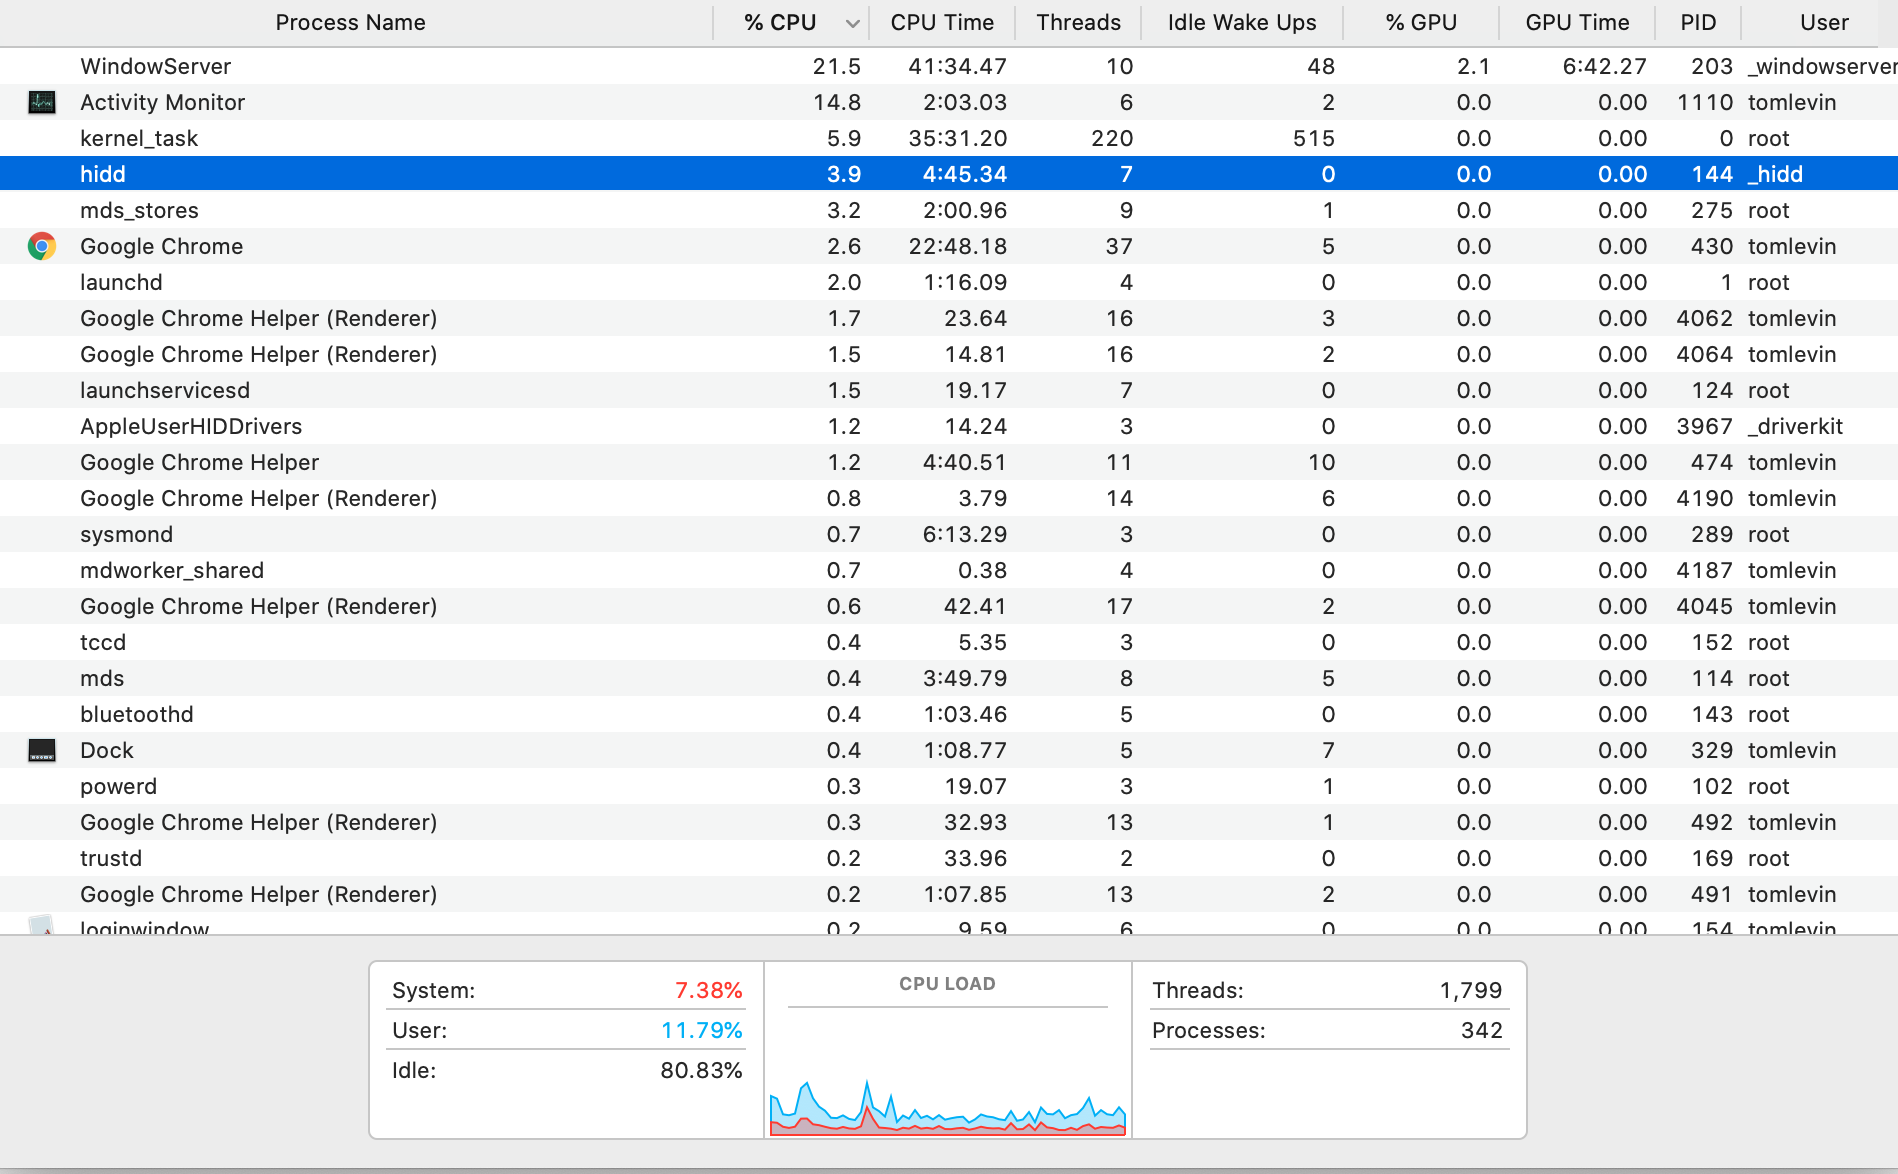Select the WindowServer process row
The height and width of the screenshot is (1174, 1898).
coord(949,66)
